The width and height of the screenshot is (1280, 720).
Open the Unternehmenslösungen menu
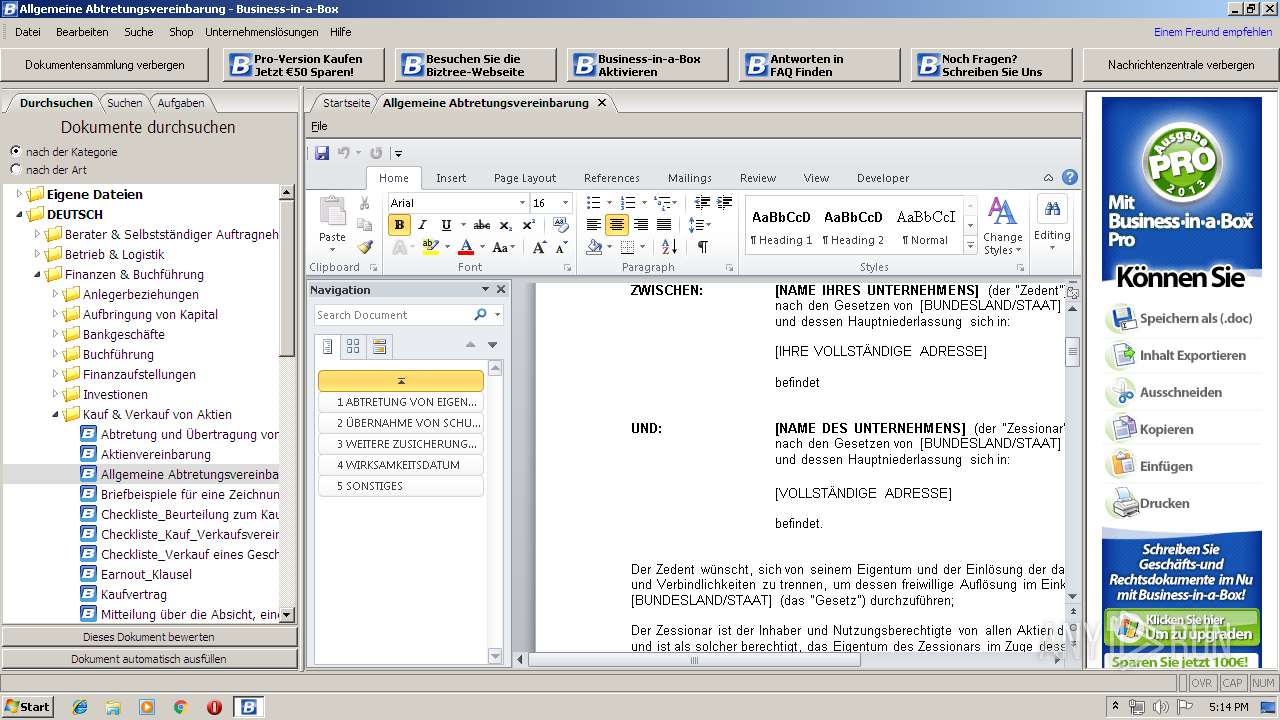click(x=261, y=32)
